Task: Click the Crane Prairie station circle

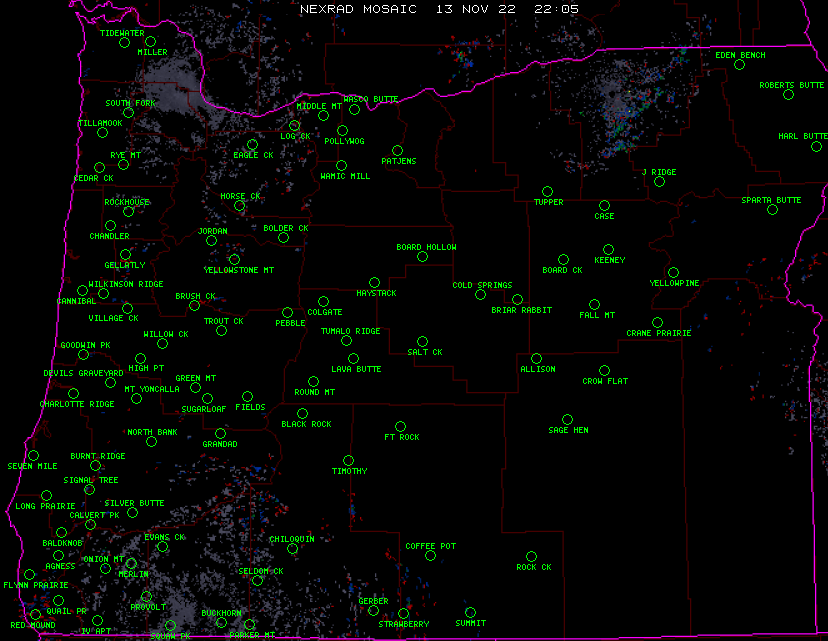Action: [x=657, y=322]
